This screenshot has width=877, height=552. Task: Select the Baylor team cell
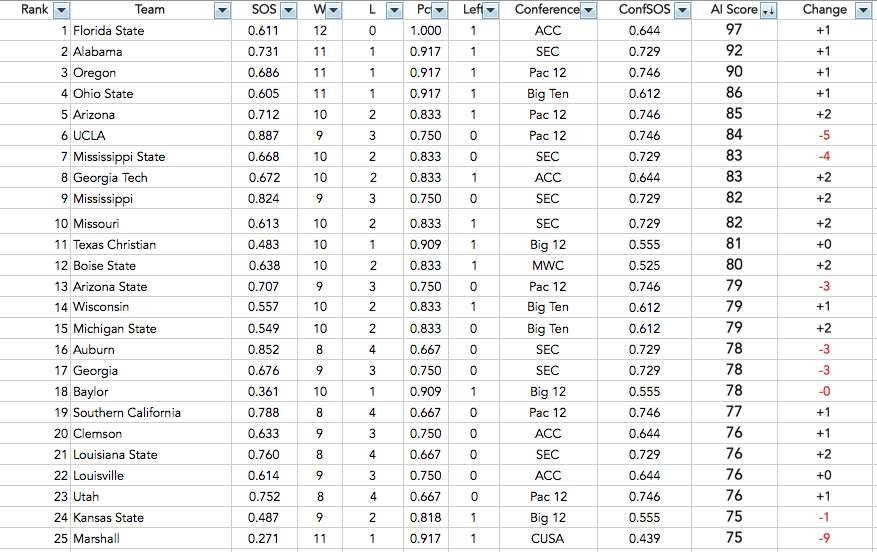151,391
